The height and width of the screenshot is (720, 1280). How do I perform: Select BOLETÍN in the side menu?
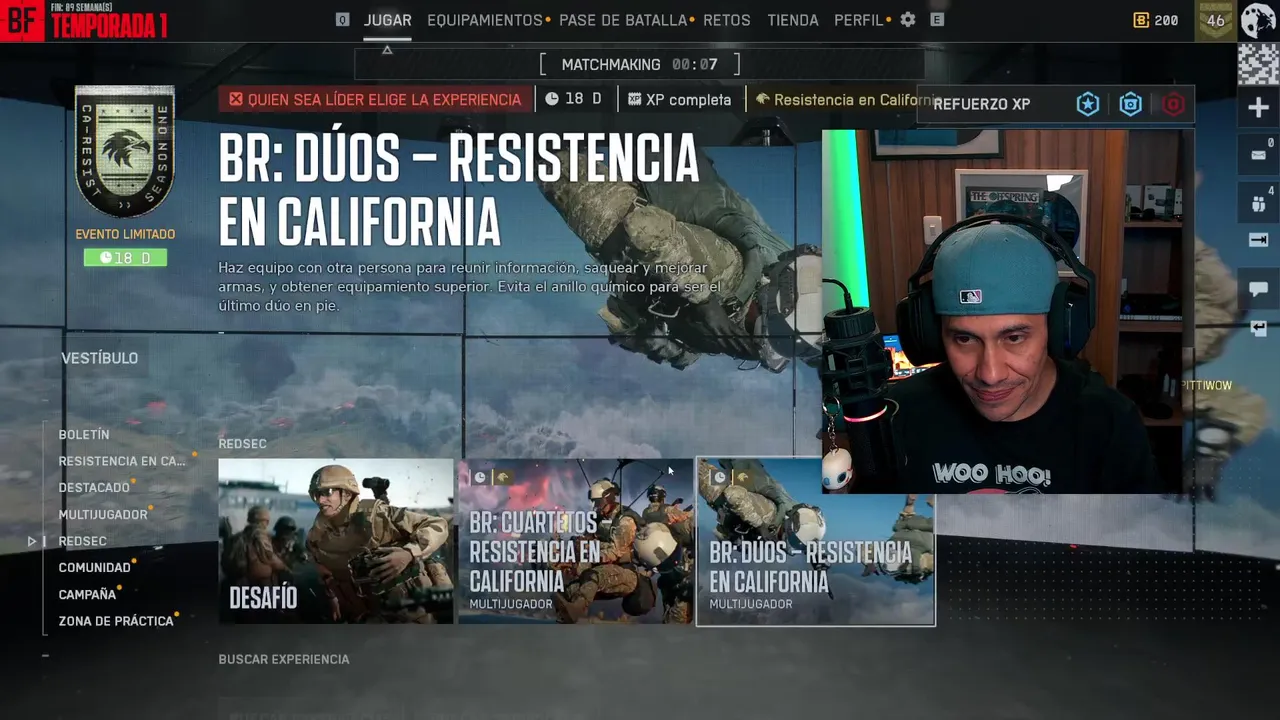(x=84, y=435)
